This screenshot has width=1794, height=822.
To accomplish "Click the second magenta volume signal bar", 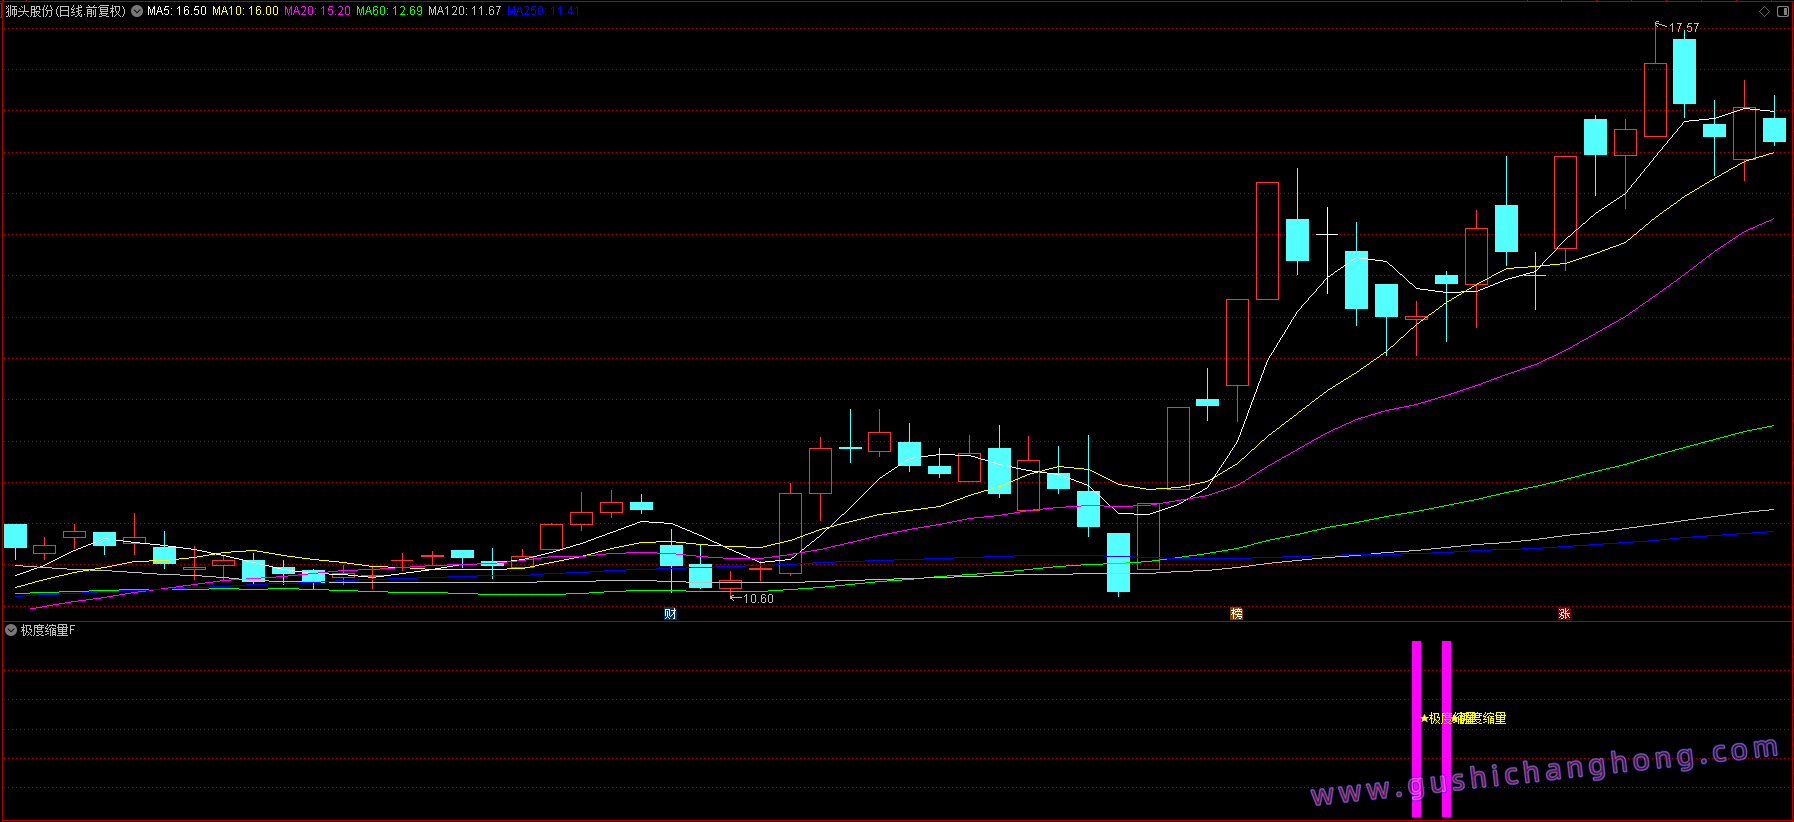I will tap(1446, 728).
